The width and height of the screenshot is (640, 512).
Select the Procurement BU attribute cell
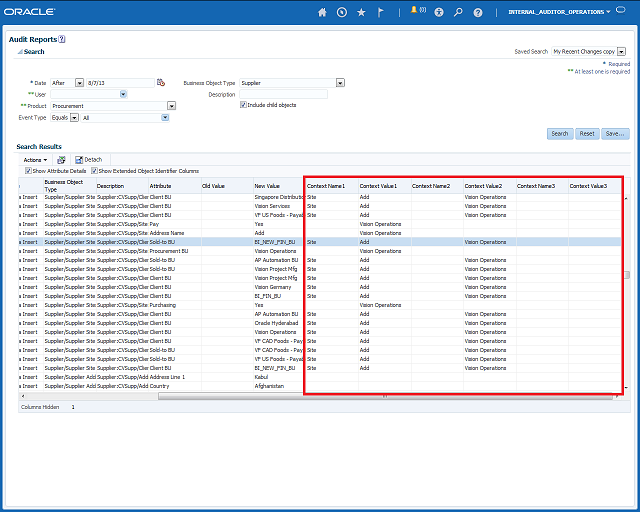point(175,251)
